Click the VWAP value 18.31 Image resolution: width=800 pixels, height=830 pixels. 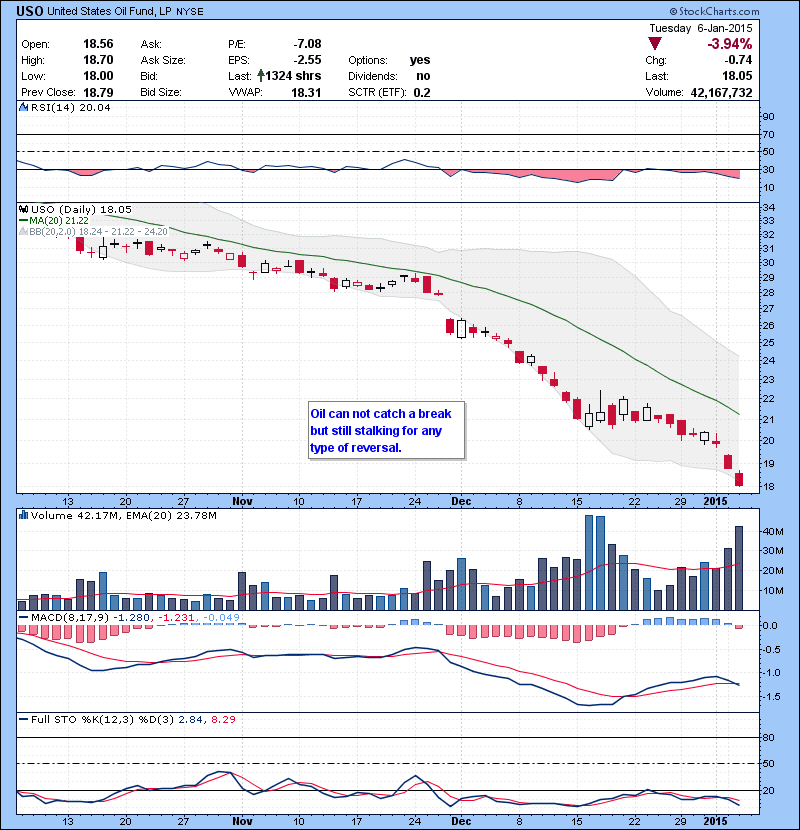pos(306,92)
